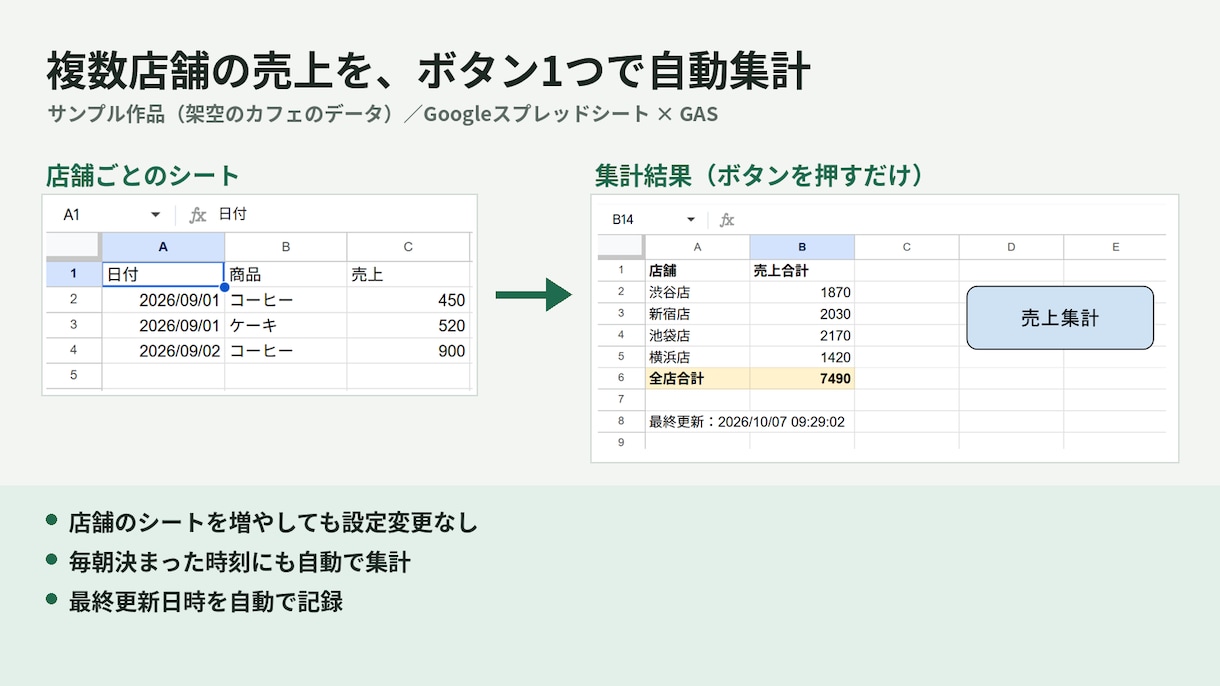
Task: Select name box showing A1
Action: 72,215
